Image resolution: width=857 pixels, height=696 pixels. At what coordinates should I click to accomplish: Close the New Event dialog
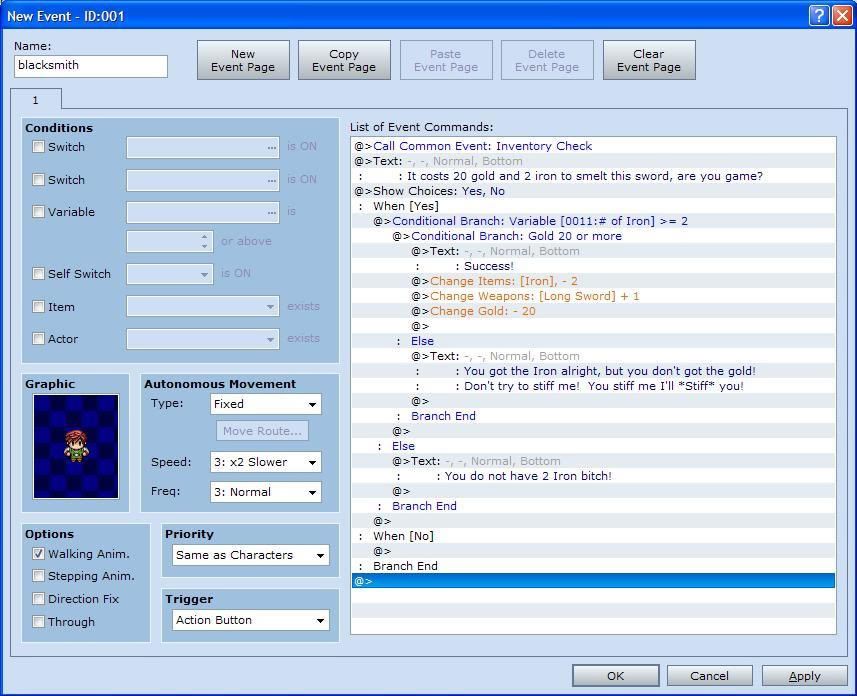842,15
